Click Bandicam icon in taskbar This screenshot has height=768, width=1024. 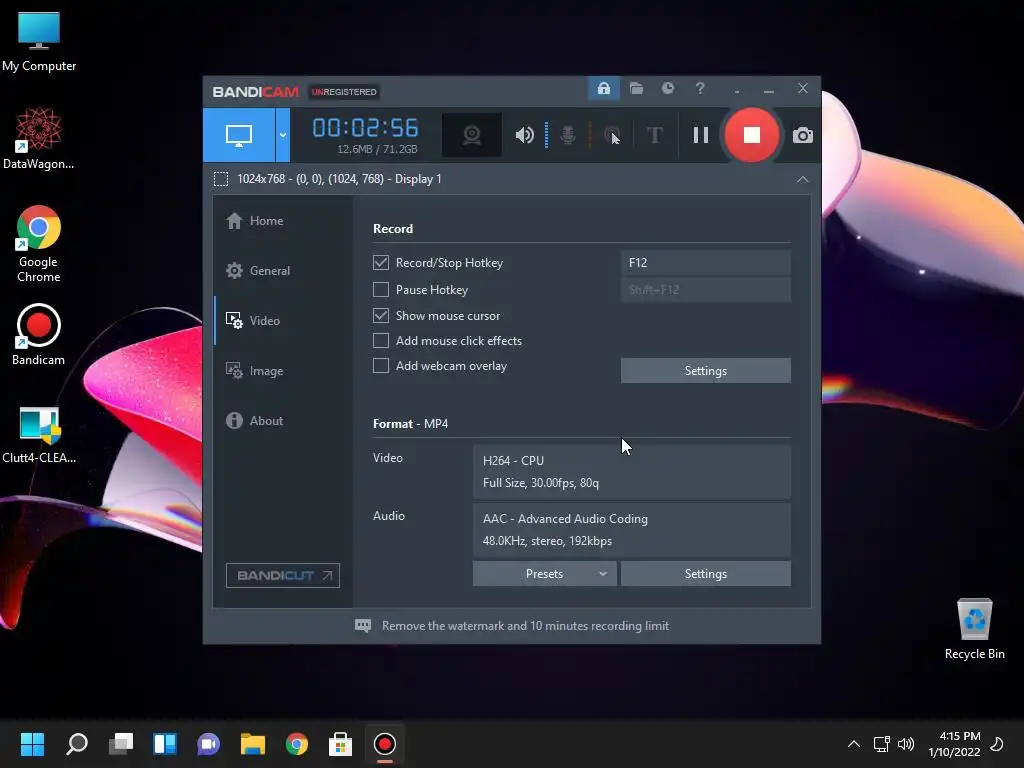(x=385, y=744)
